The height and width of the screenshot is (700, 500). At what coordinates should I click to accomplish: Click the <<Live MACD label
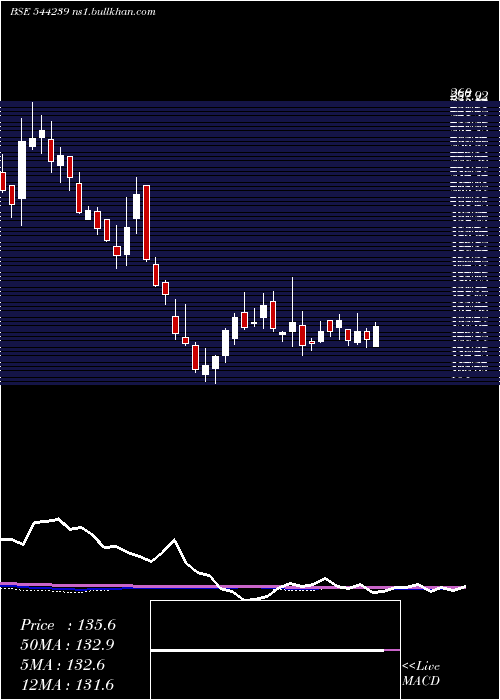pyautogui.click(x=421, y=673)
